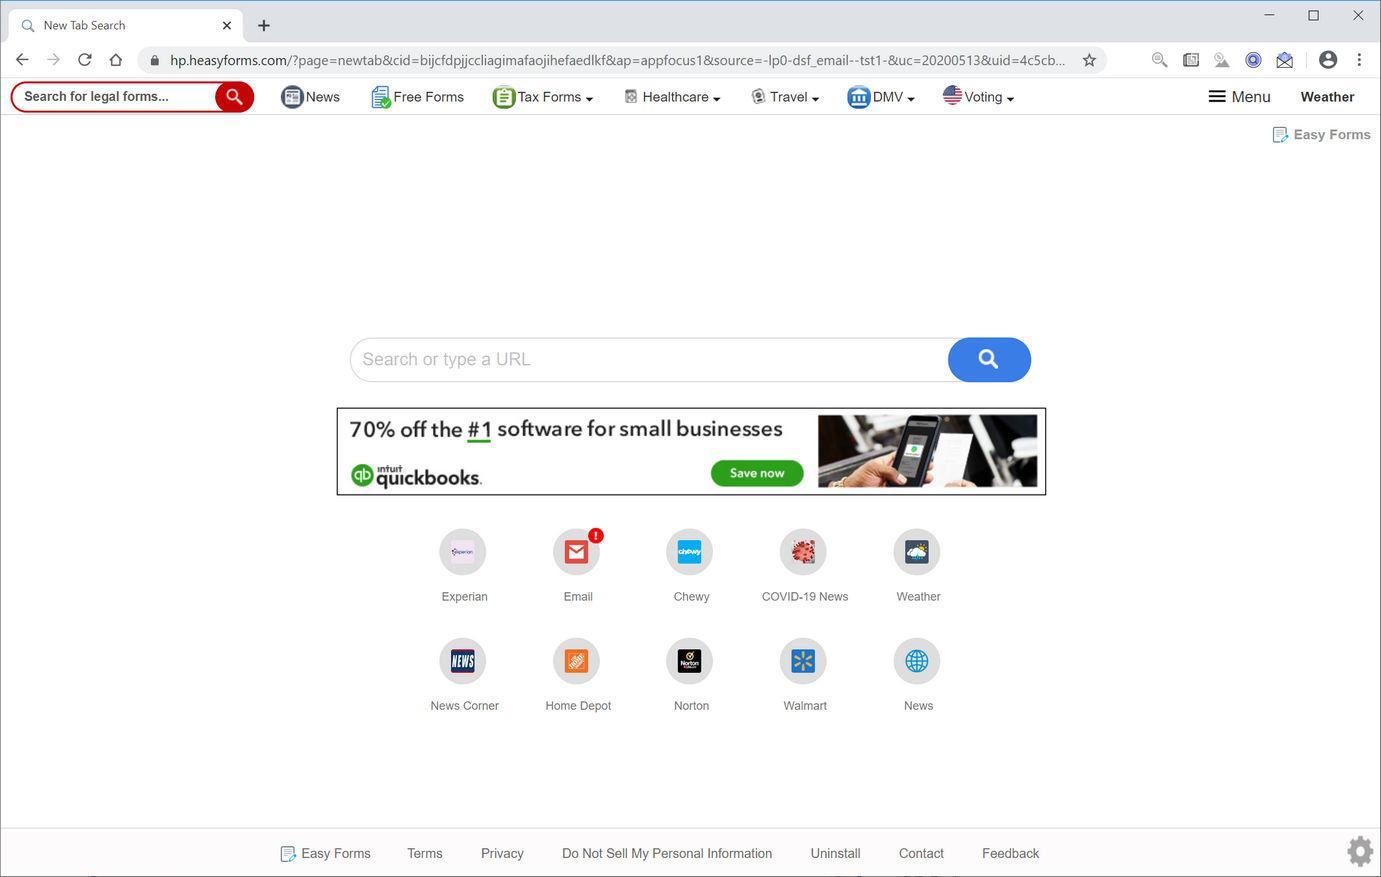1381x877 pixels.
Task: Reload the current page
Action: (x=85, y=60)
